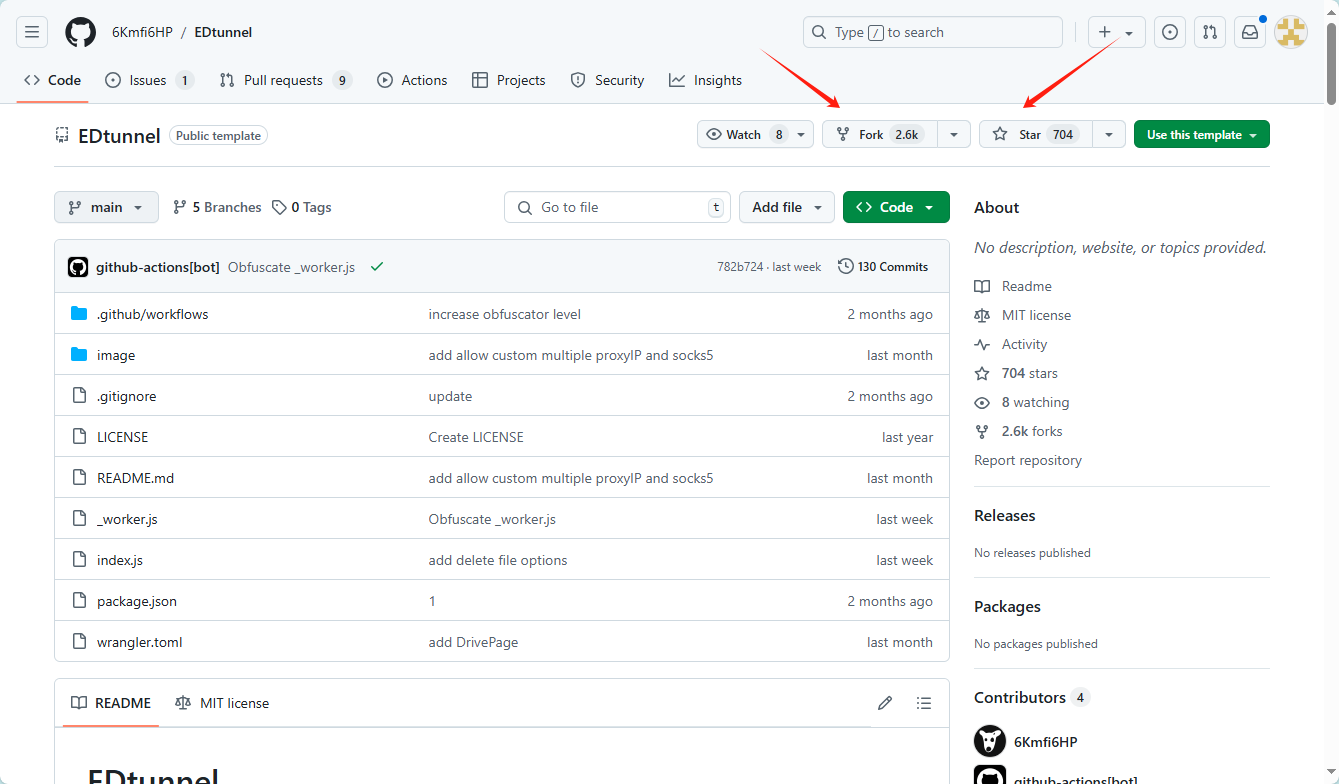Open the package.json file
The image size is (1339, 784).
(x=137, y=601)
